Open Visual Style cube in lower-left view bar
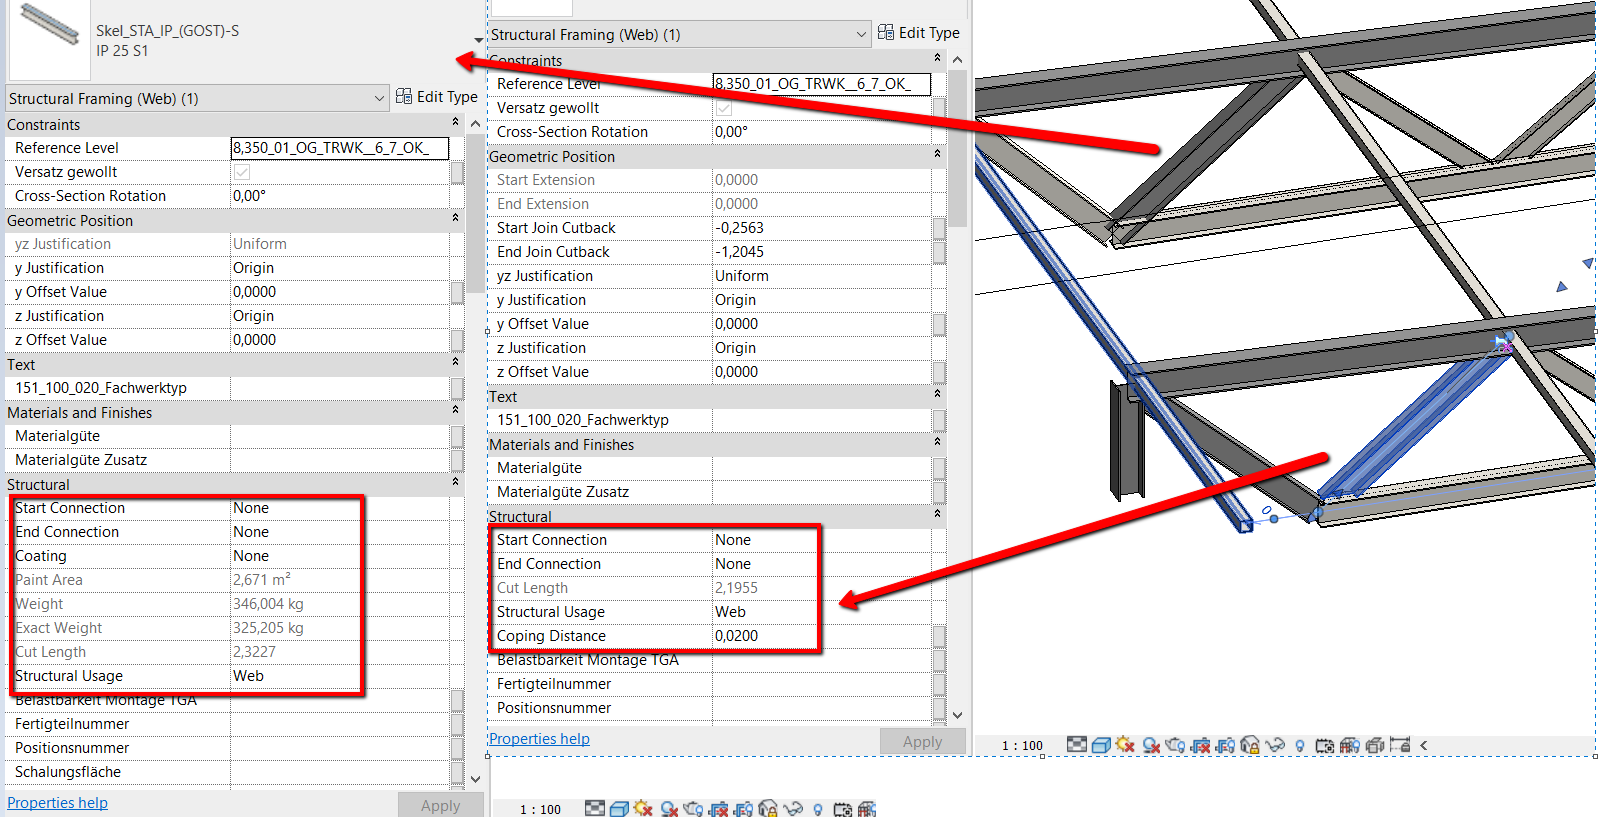 pos(619,809)
